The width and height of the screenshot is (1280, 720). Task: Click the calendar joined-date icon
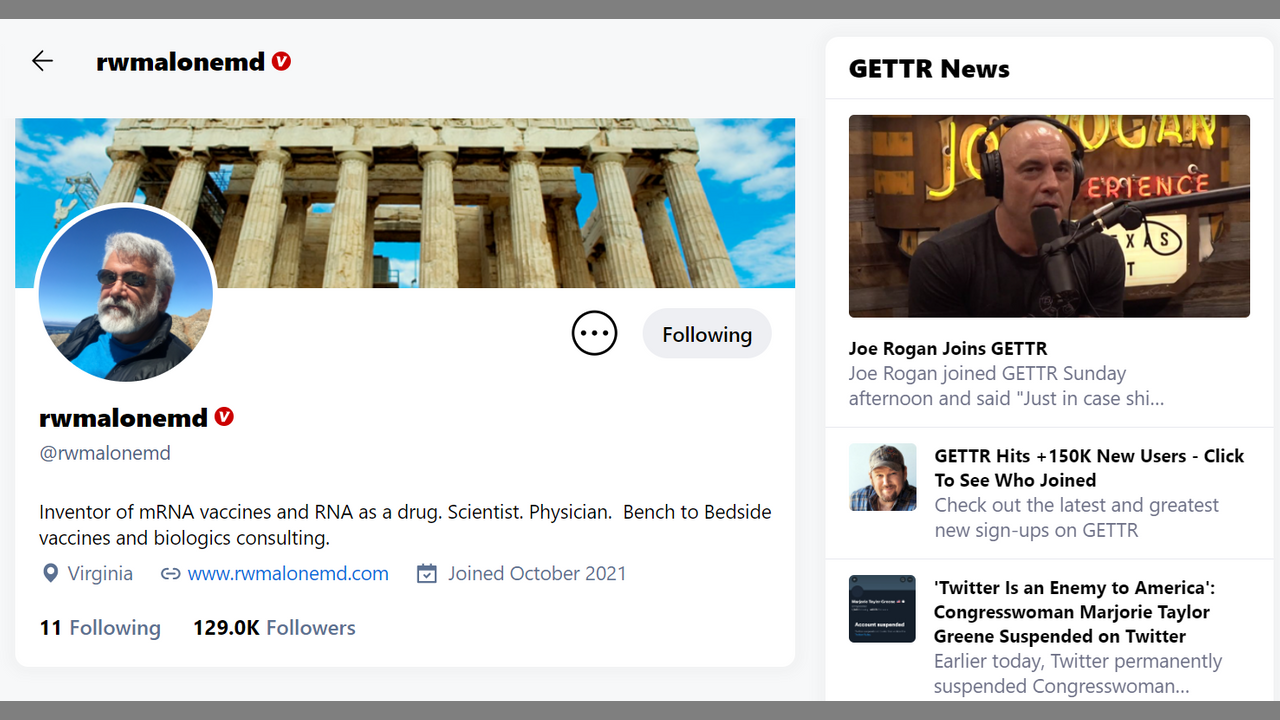[427, 574]
